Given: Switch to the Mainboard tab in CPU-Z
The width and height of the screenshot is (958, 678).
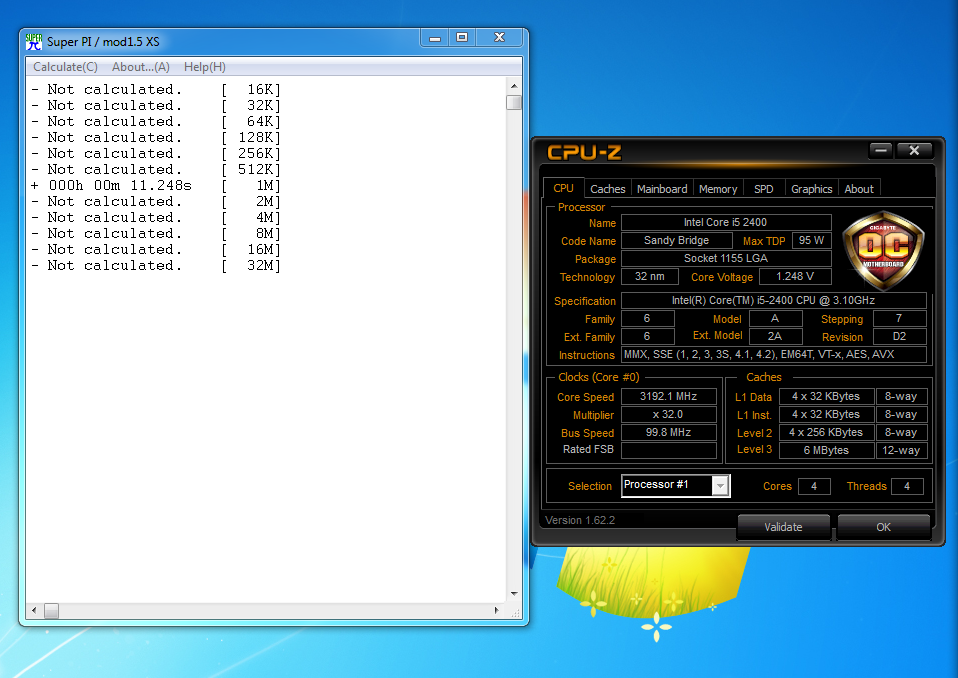Looking at the screenshot, I should pyautogui.click(x=662, y=189).
